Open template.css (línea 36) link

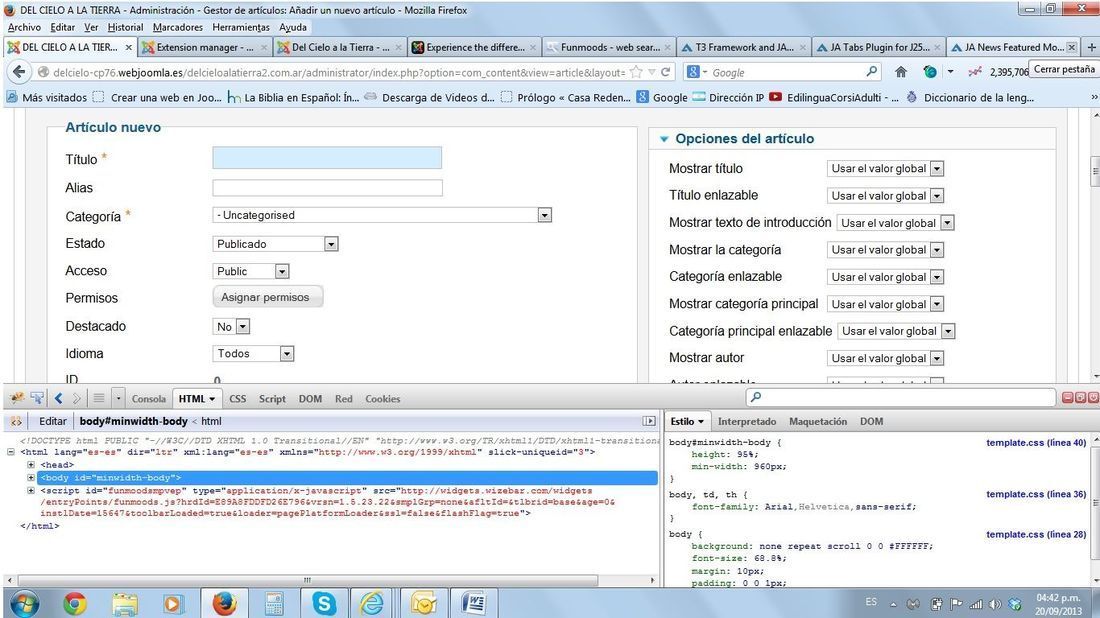1035,494
